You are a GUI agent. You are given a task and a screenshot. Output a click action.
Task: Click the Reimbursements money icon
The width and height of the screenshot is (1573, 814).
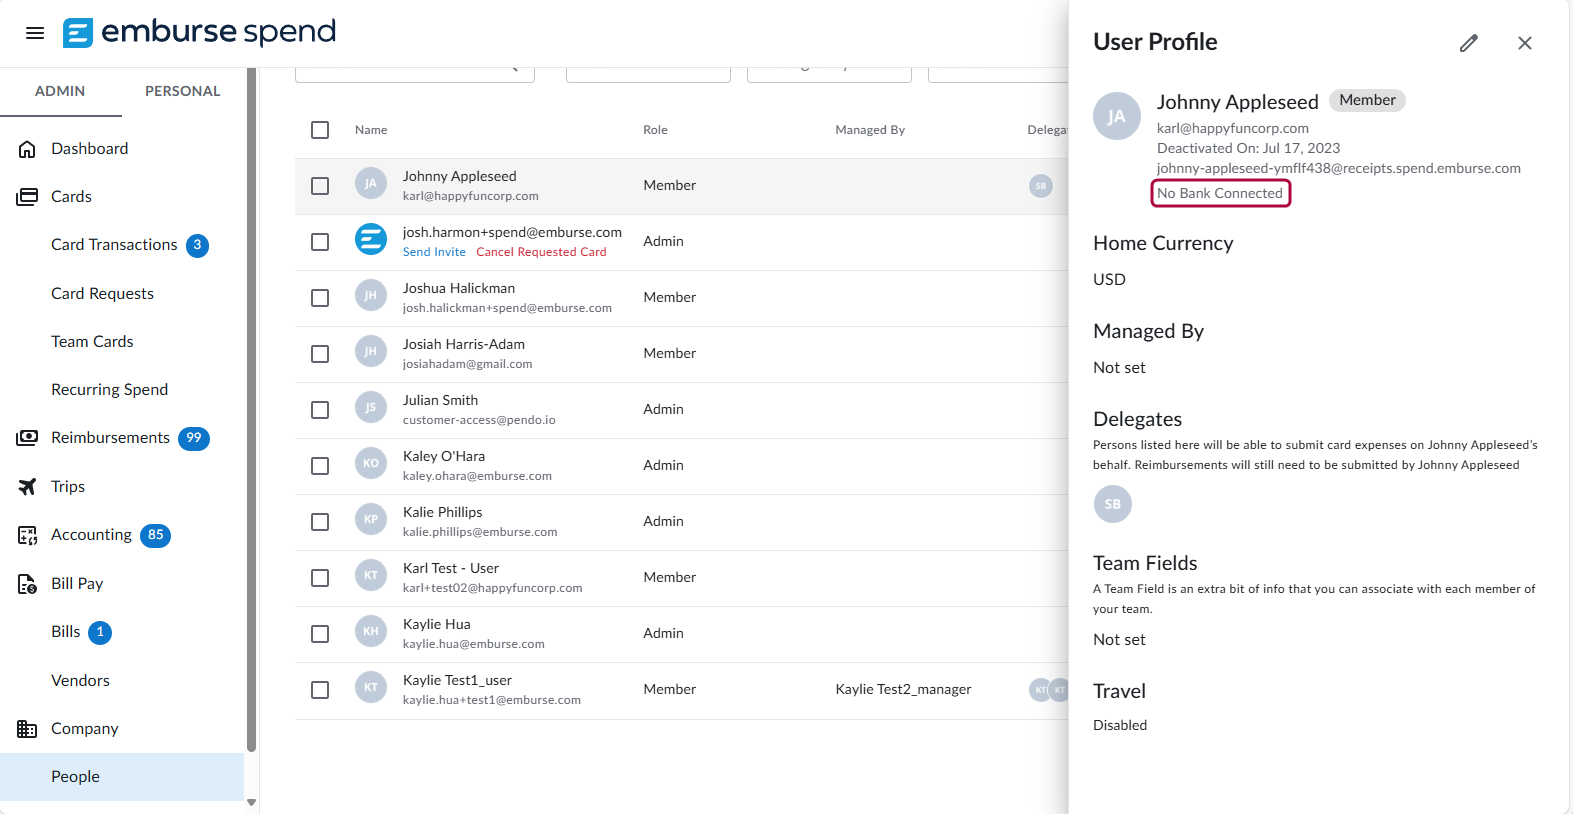pos(28,438)
